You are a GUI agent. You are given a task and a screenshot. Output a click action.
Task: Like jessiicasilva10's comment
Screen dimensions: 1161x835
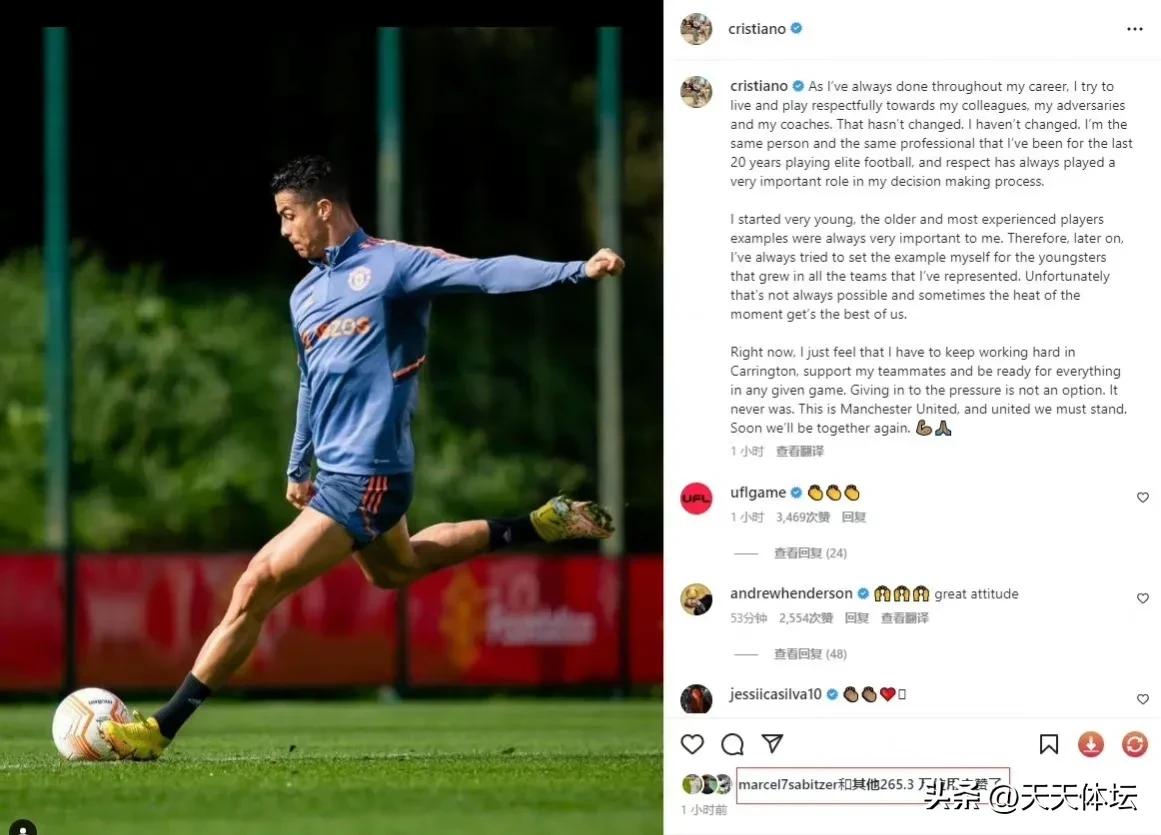1142,699
